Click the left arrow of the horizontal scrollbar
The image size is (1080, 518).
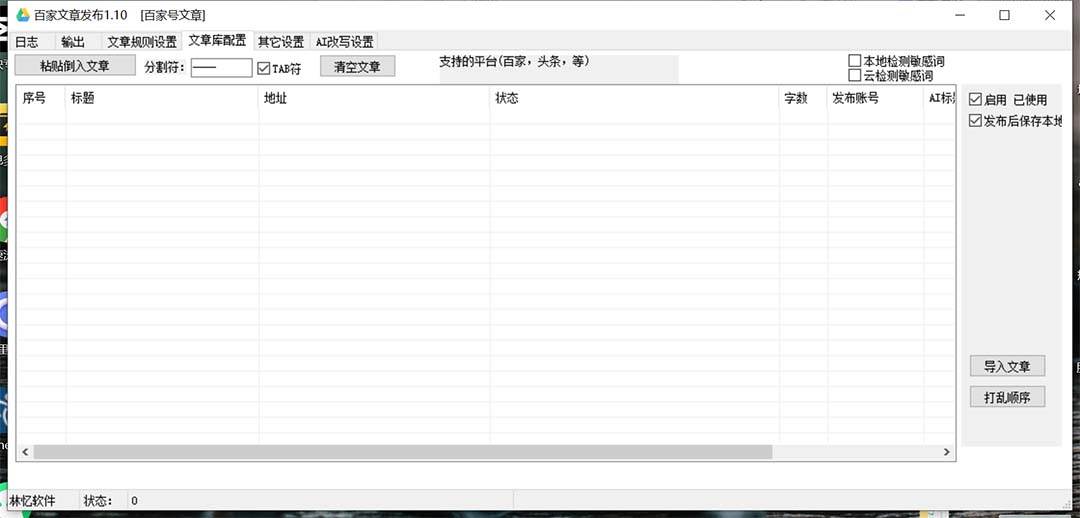[25, 452]
